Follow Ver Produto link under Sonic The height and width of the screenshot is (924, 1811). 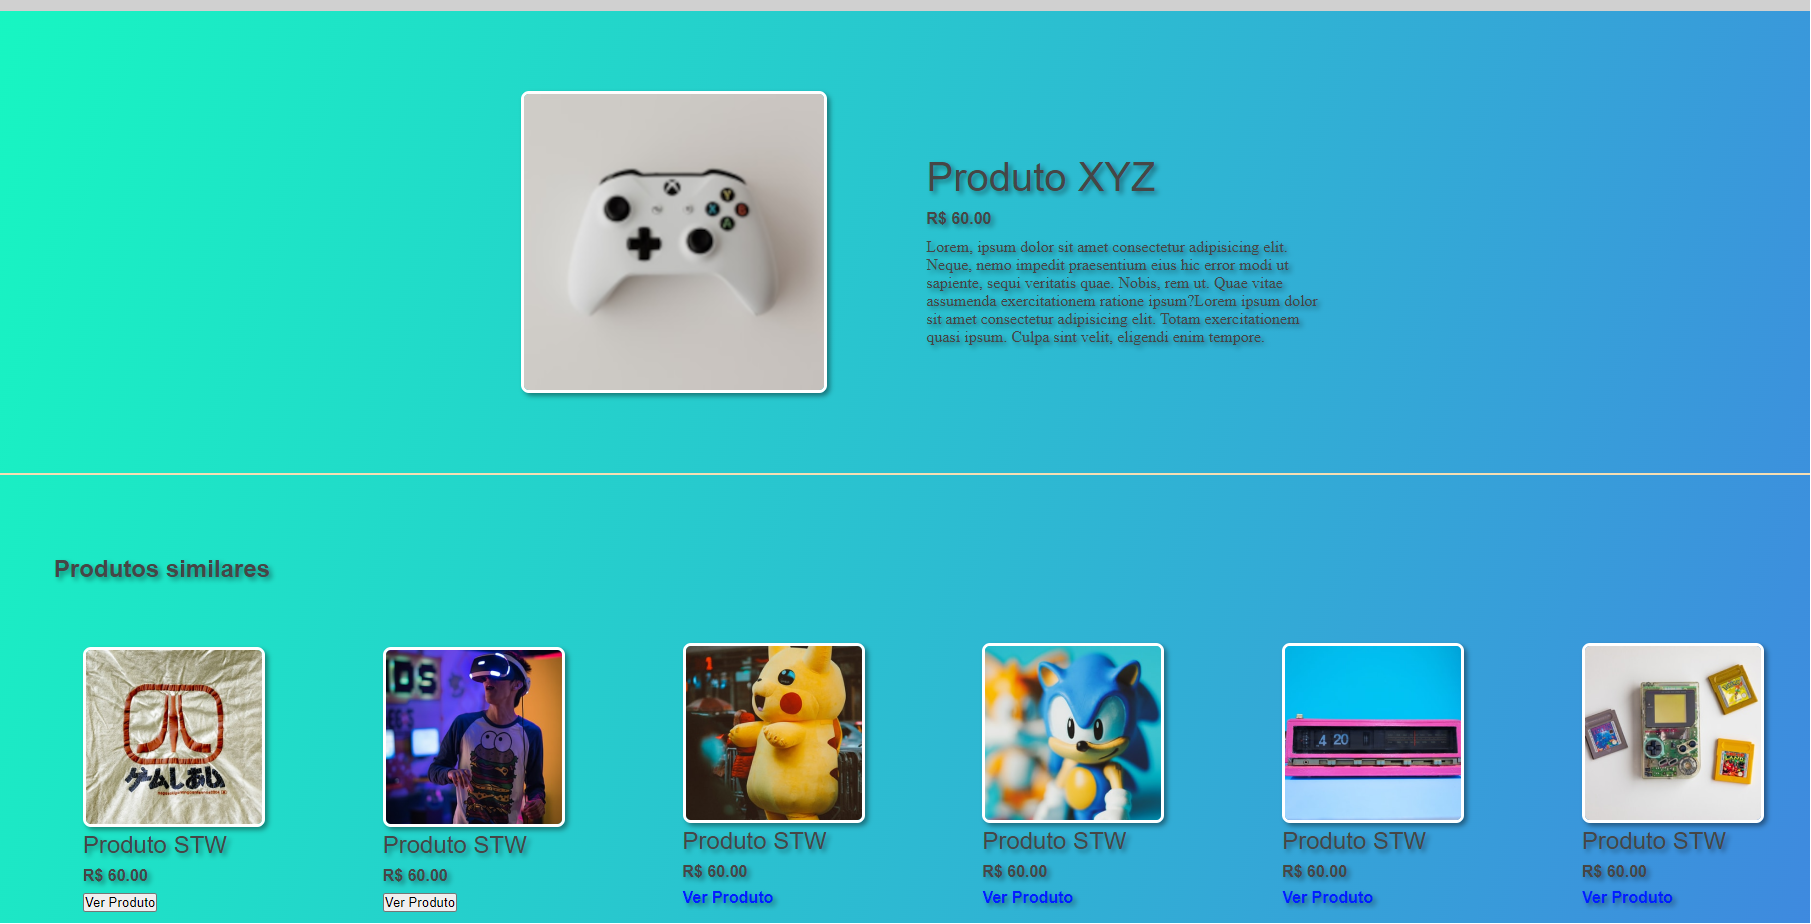[x=1028, y=898]
